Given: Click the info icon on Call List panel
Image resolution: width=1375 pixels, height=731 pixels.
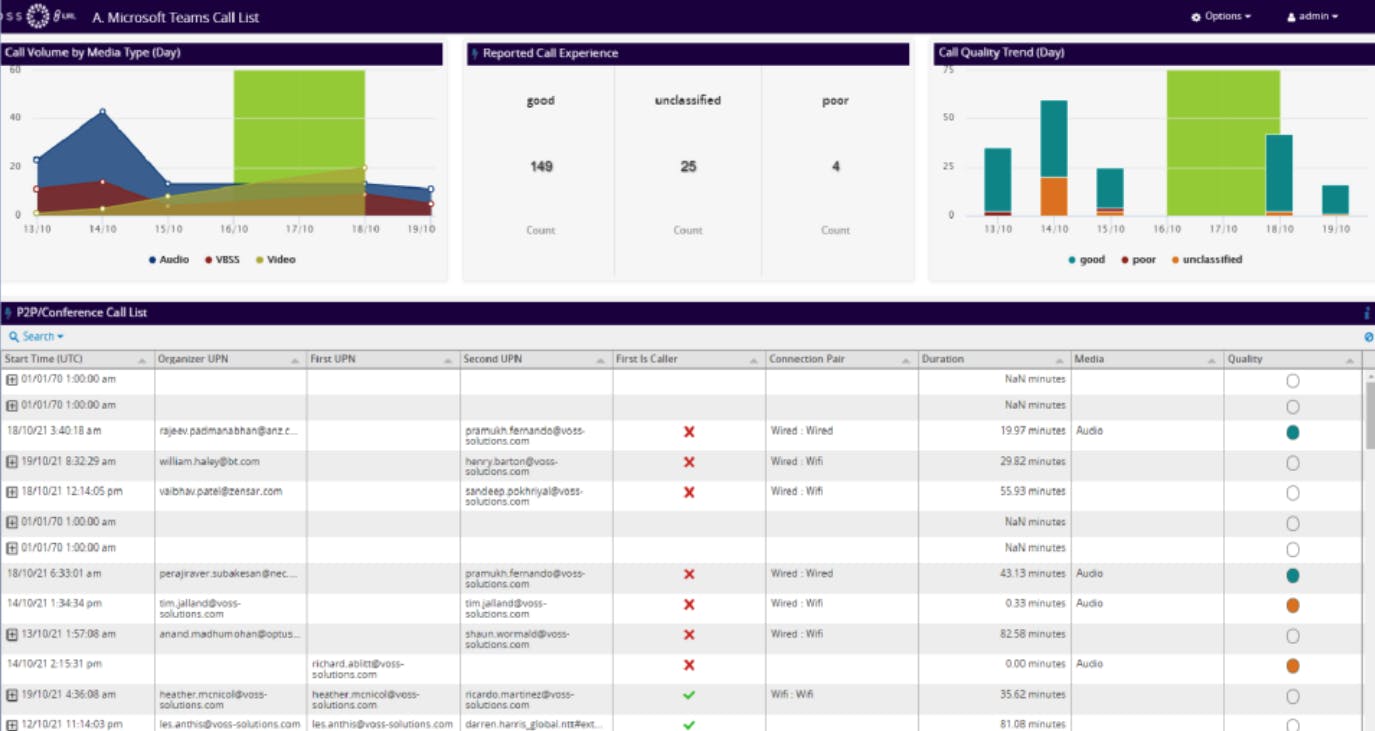Looking at the screenshot, I should coord(1367,313).
